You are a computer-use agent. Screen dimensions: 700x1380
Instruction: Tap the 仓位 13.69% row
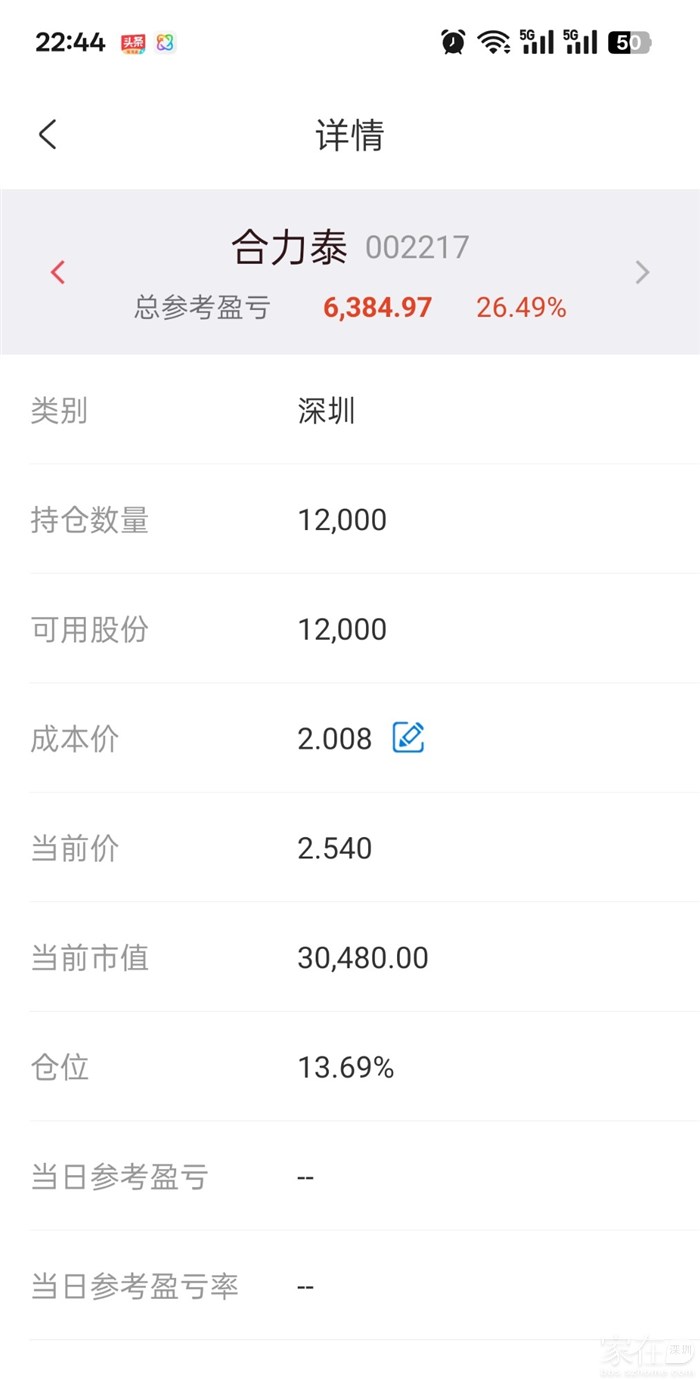[x=350, y=1067]
